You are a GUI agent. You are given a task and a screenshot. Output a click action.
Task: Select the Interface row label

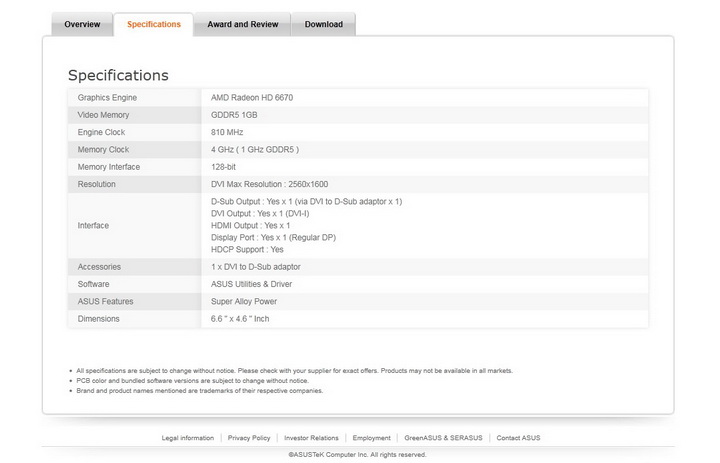tap(93, 226)
